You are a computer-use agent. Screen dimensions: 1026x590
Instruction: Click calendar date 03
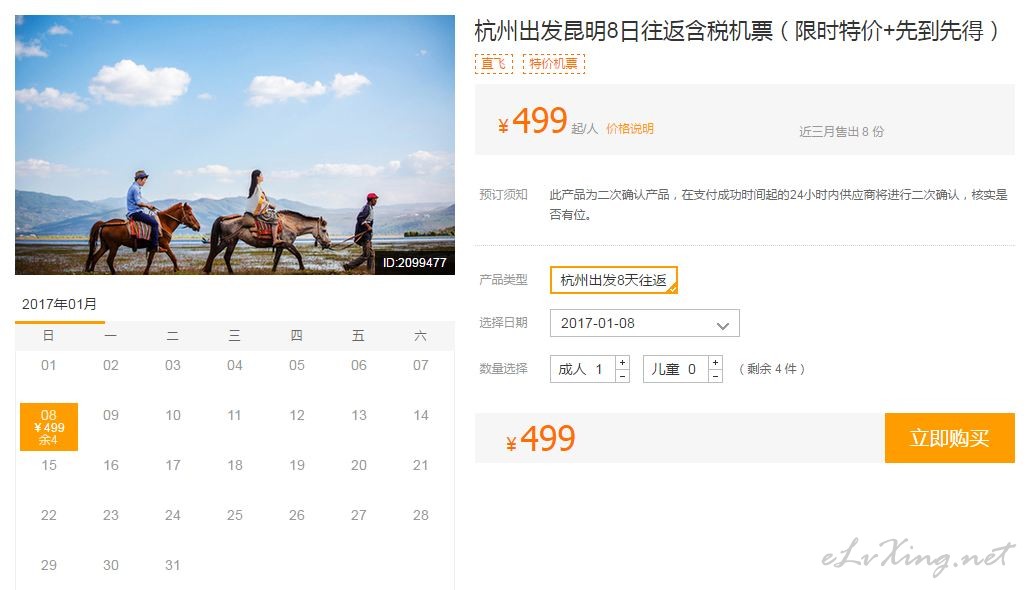(173, 365)
